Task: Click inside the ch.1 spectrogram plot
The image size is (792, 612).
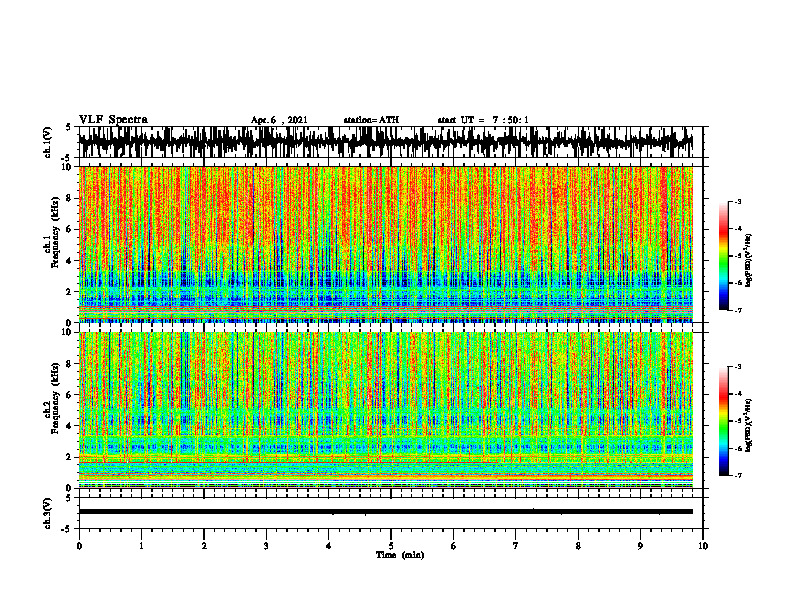Action: [385, 244]
